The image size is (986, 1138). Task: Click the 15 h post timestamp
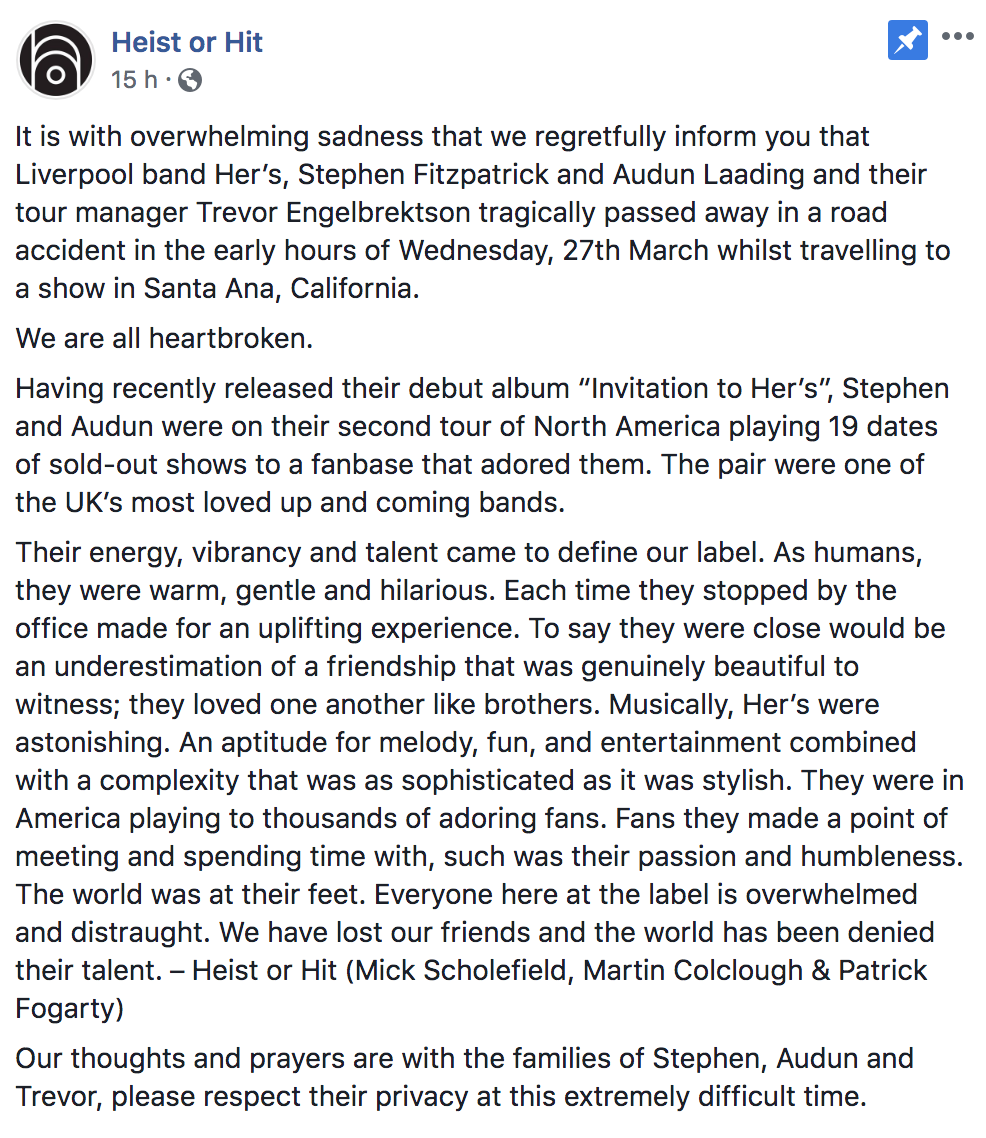coord(134,80)
